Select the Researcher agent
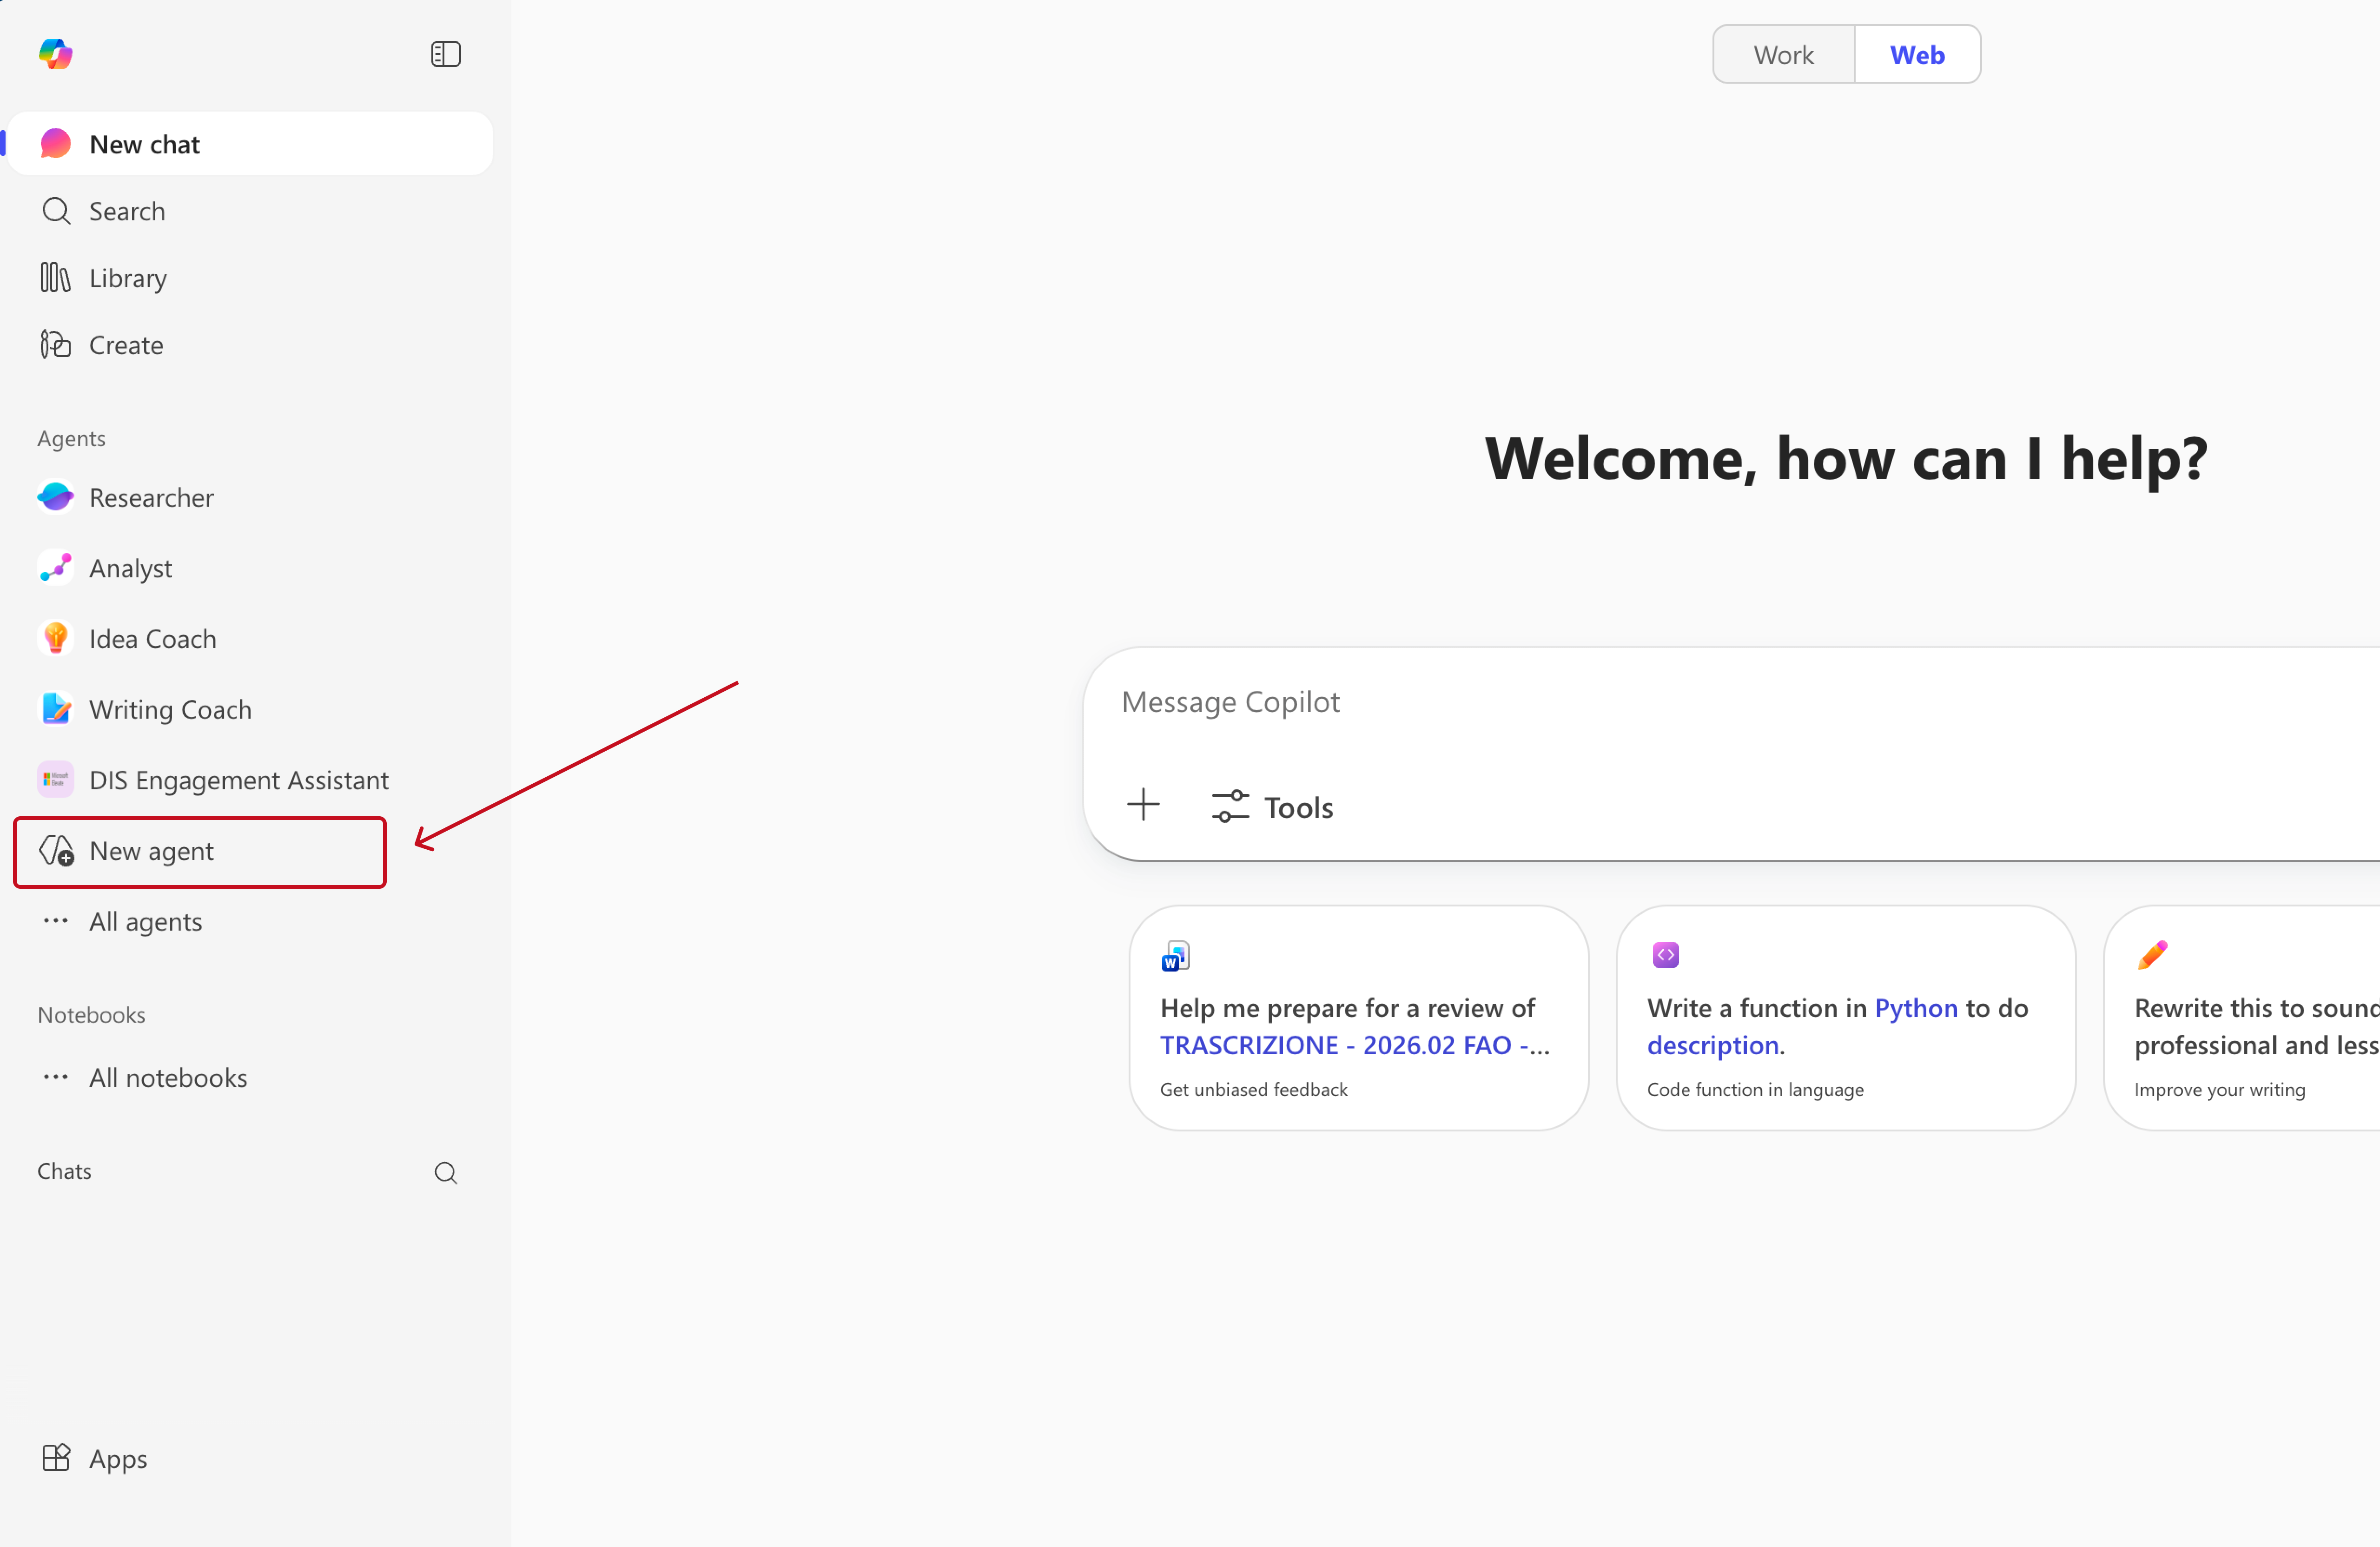This screenshot has height=1547, width=2380. 151,497
